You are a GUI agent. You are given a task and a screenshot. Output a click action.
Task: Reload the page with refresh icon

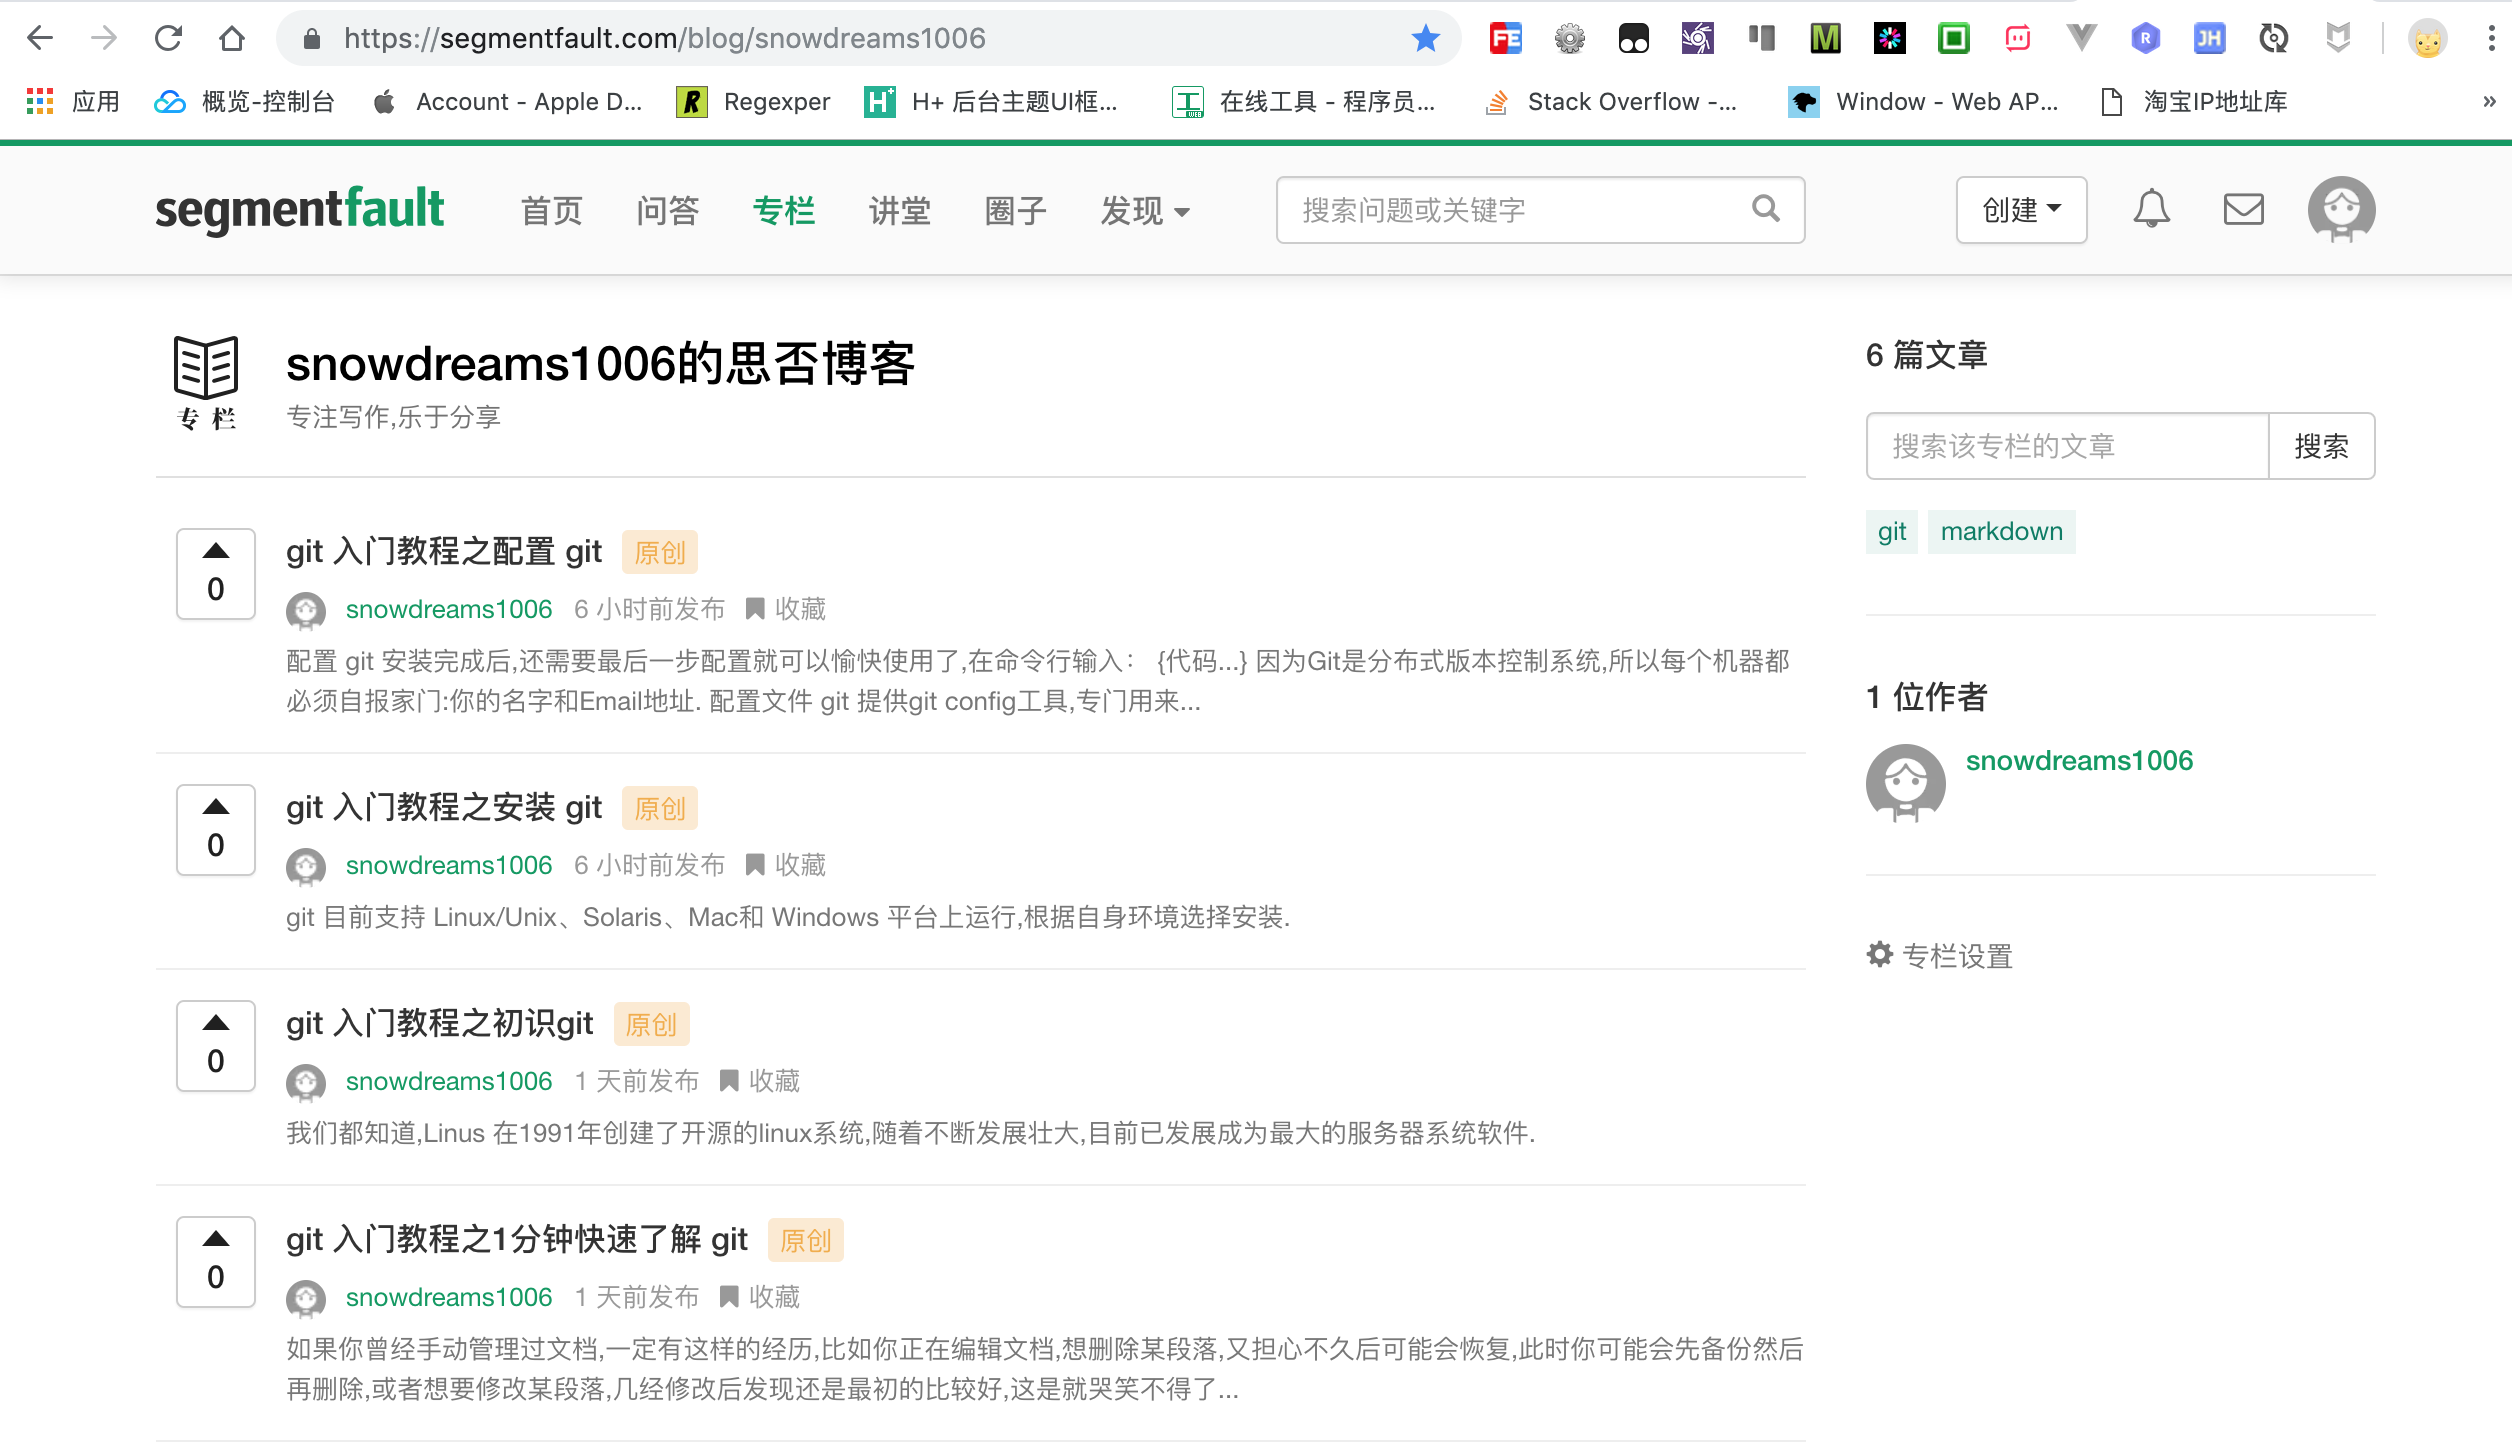(x=168, y=38)
